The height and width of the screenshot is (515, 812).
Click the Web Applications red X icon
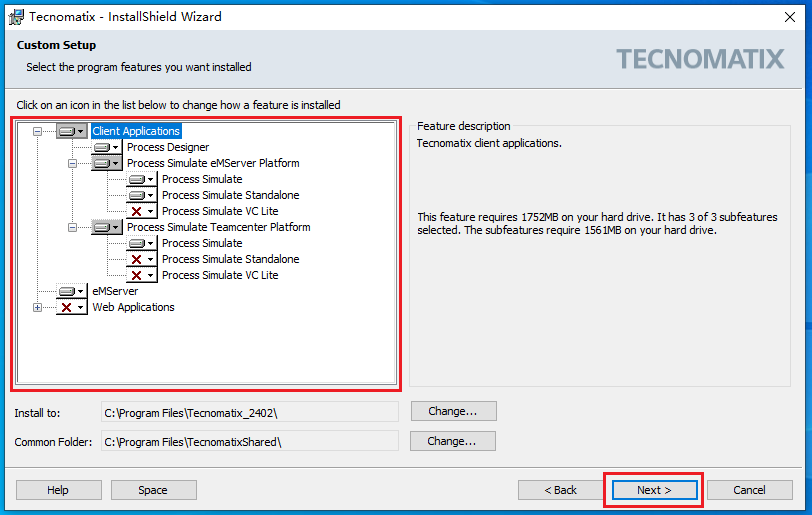[x=67, y=307]
